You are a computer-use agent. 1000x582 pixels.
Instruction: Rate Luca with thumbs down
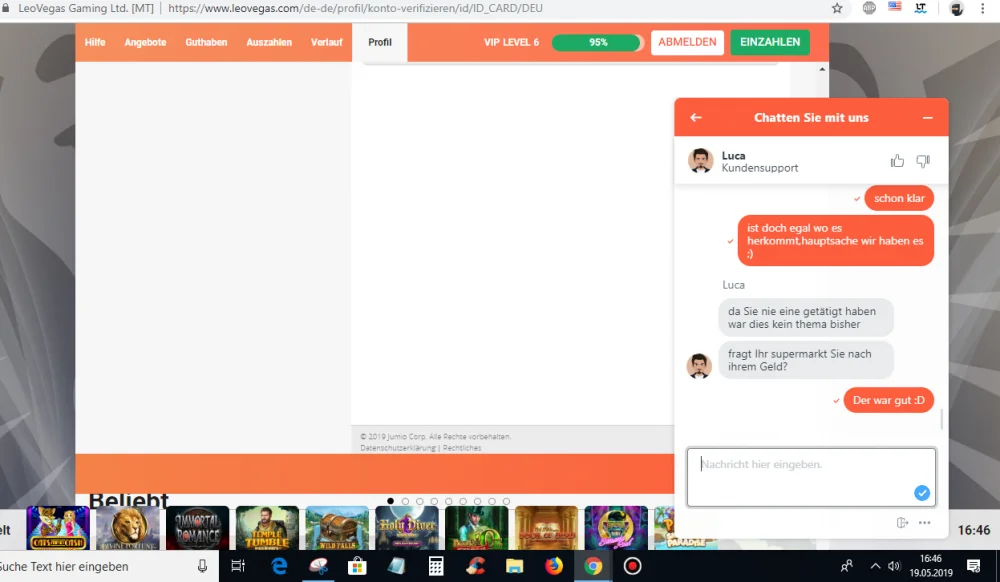(x=923, y=161)
